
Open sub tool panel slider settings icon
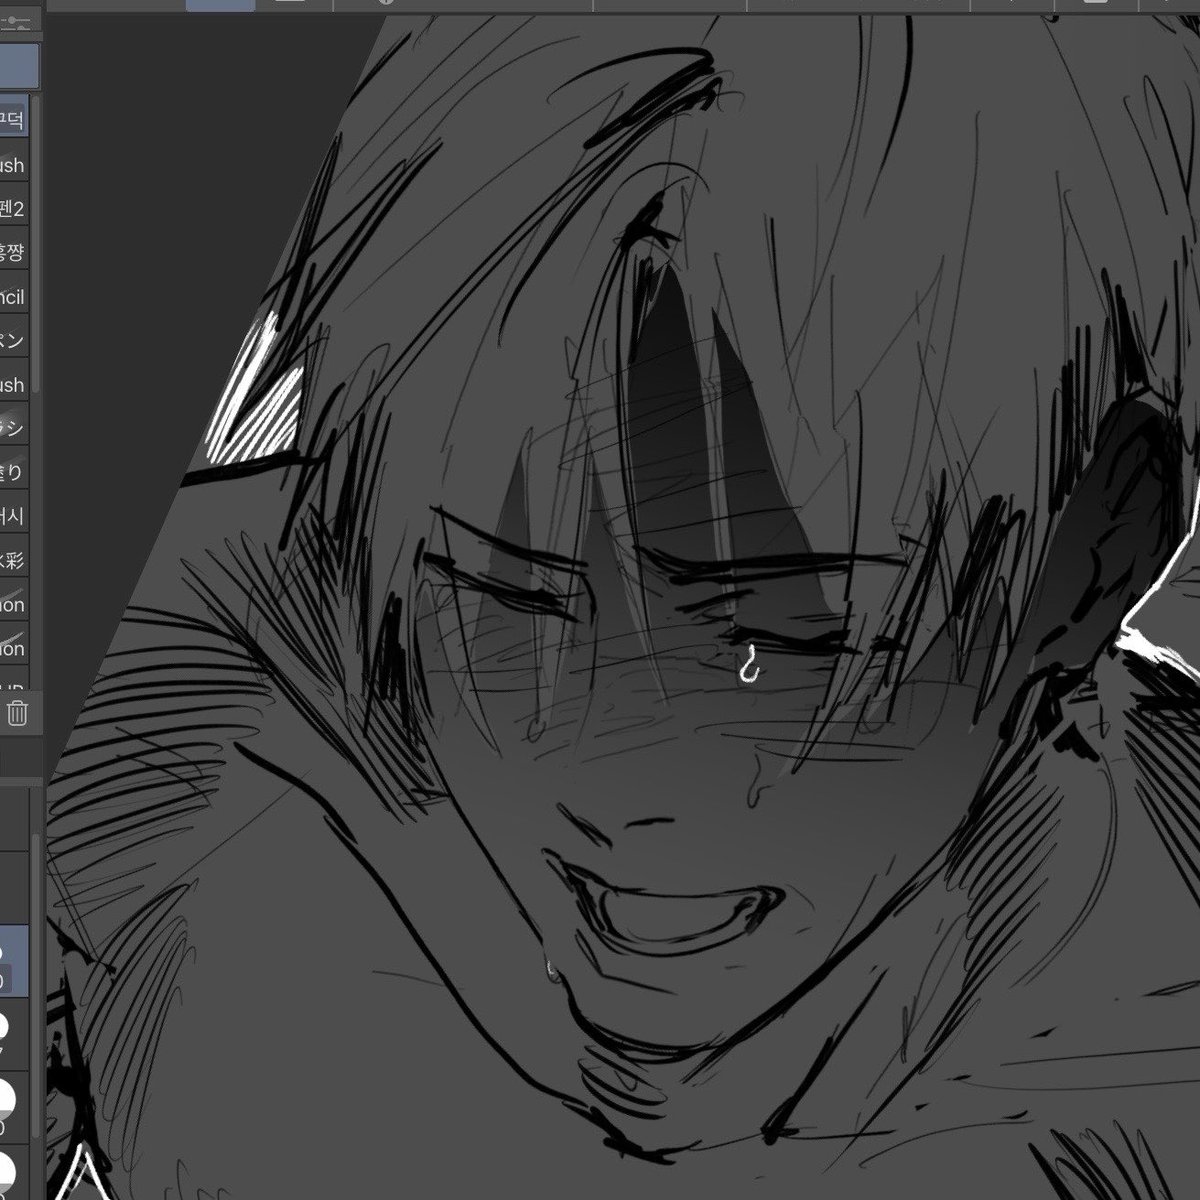point(15,22)
